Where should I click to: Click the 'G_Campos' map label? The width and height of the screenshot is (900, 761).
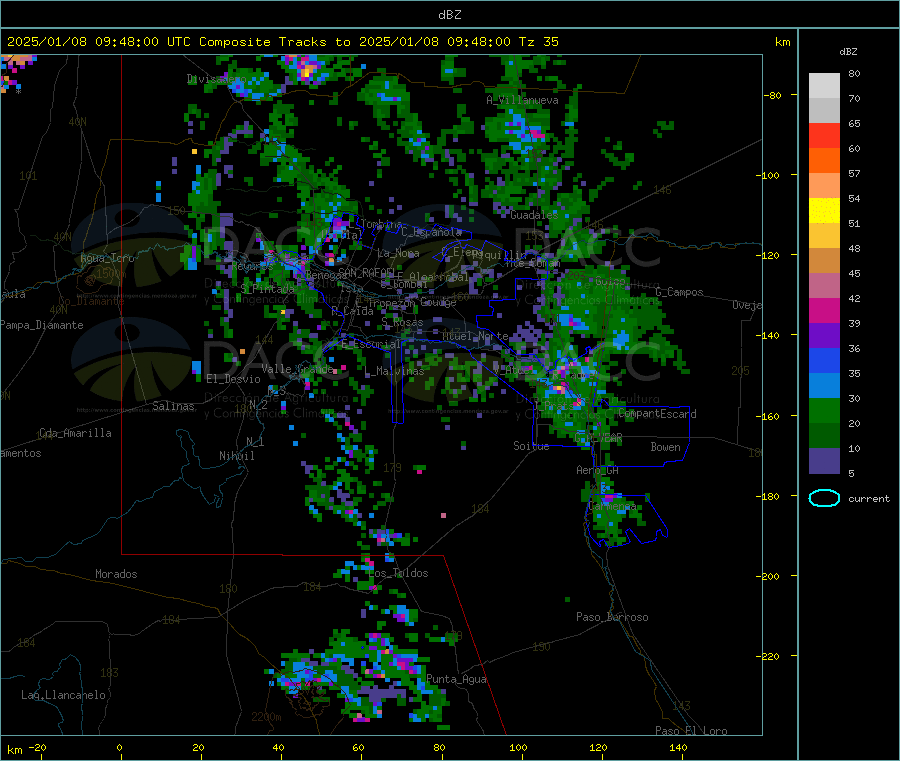[680, 292]
